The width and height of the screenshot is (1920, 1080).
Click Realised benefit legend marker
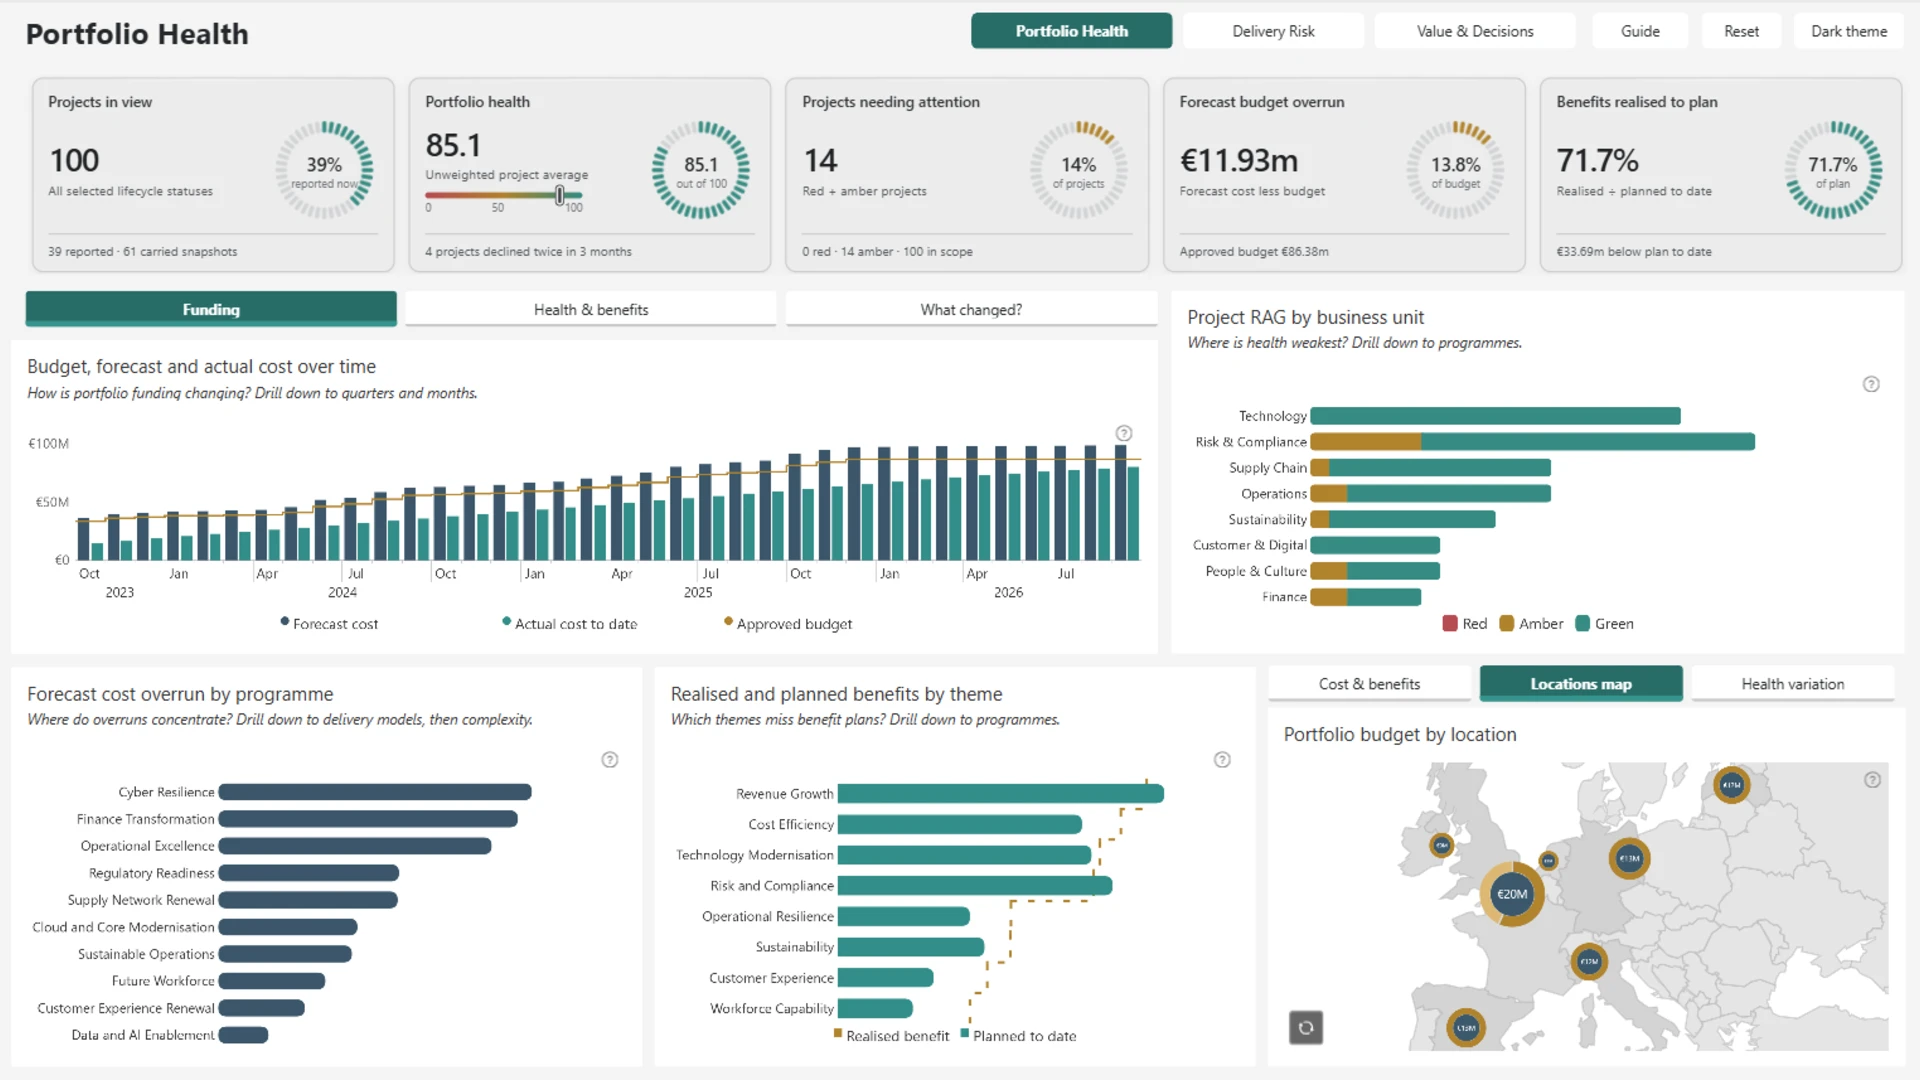pyautogui.click(x=838, y=1033)
